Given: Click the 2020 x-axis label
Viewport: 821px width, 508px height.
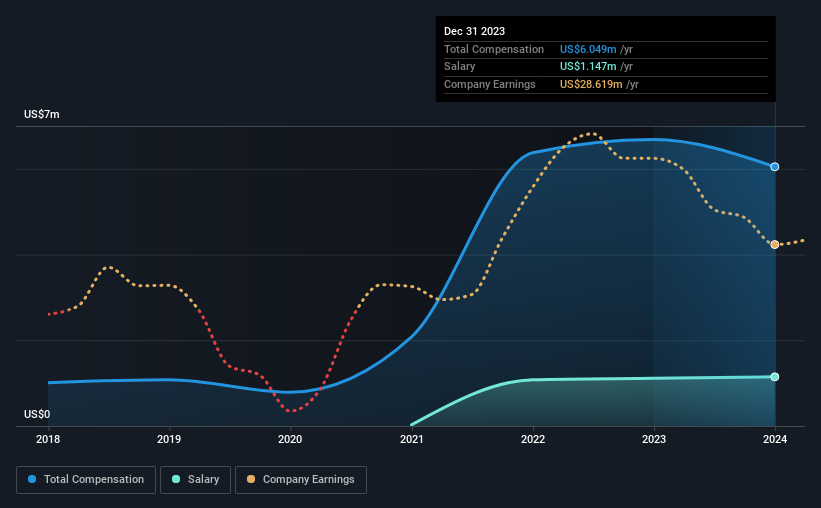Looking at the screenshot, I should [290, 439].
